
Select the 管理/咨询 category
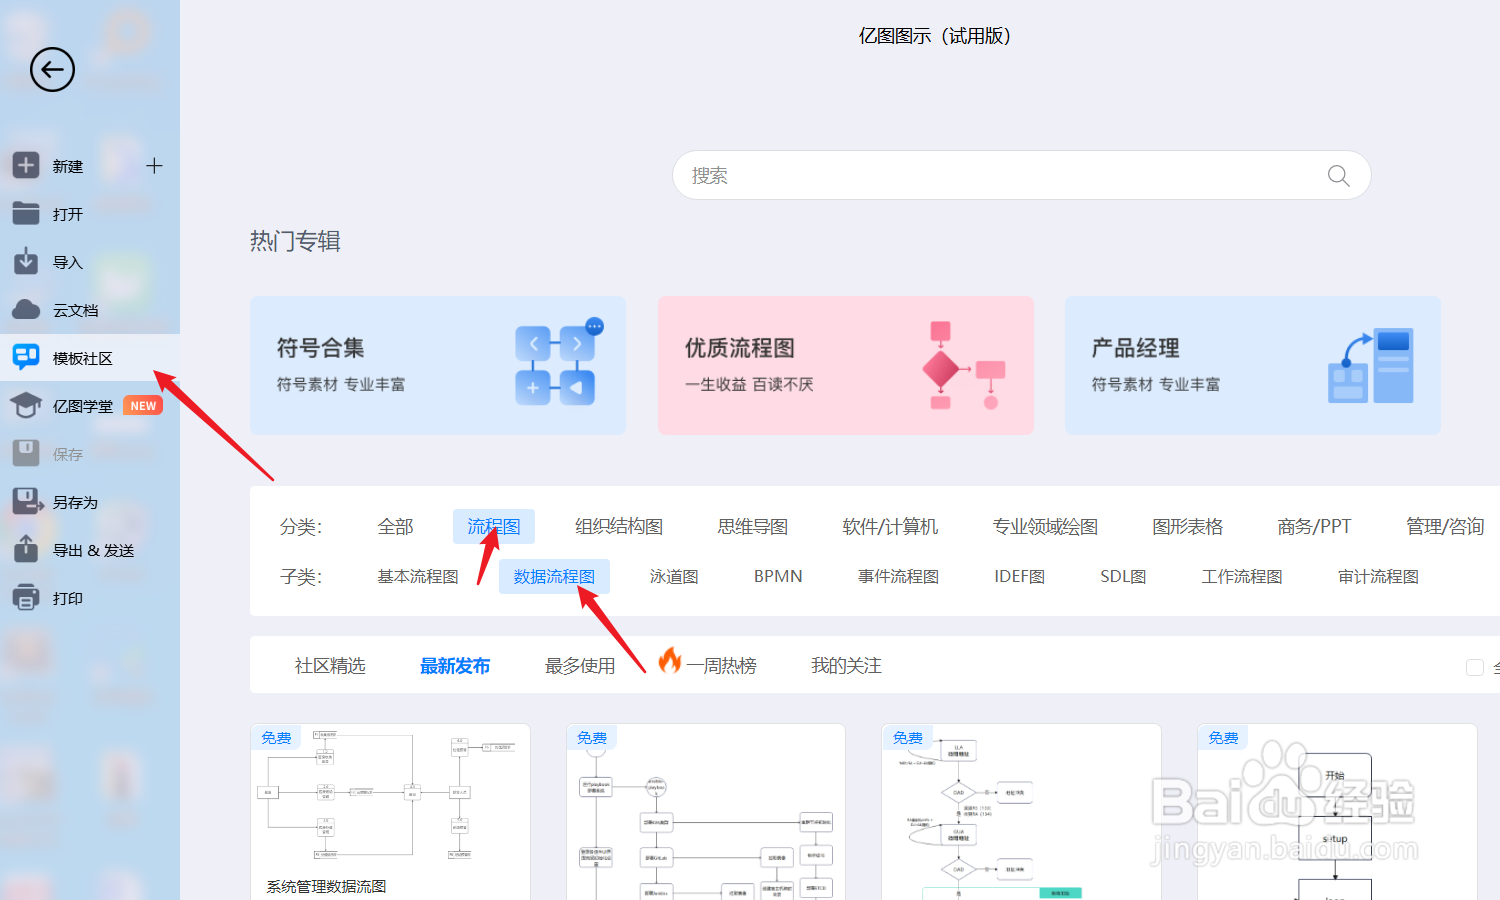(1445, 526)
